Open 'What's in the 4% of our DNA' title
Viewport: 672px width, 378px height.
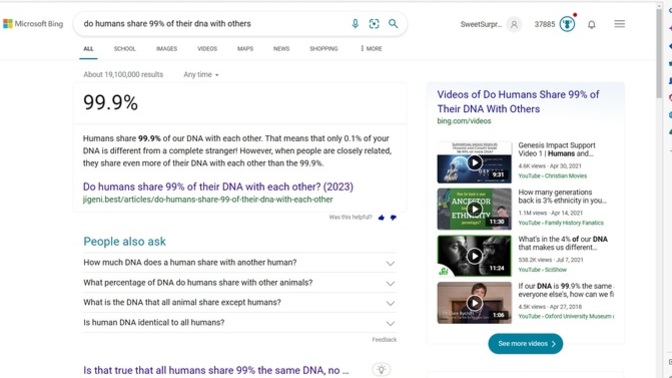(563, 243)
